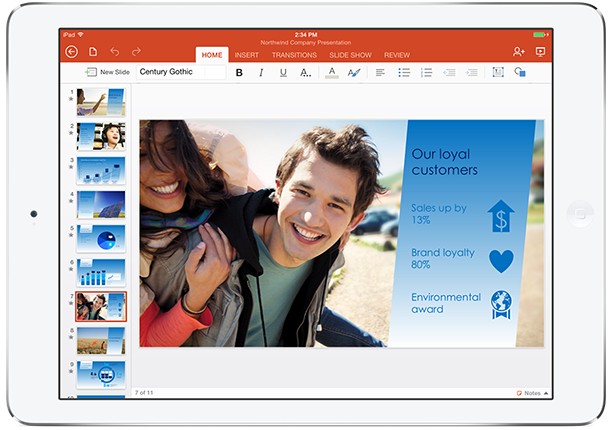Viewport: 610px width, 430px height.
Task: Apply a bulleted list
Action: [404, 72]
